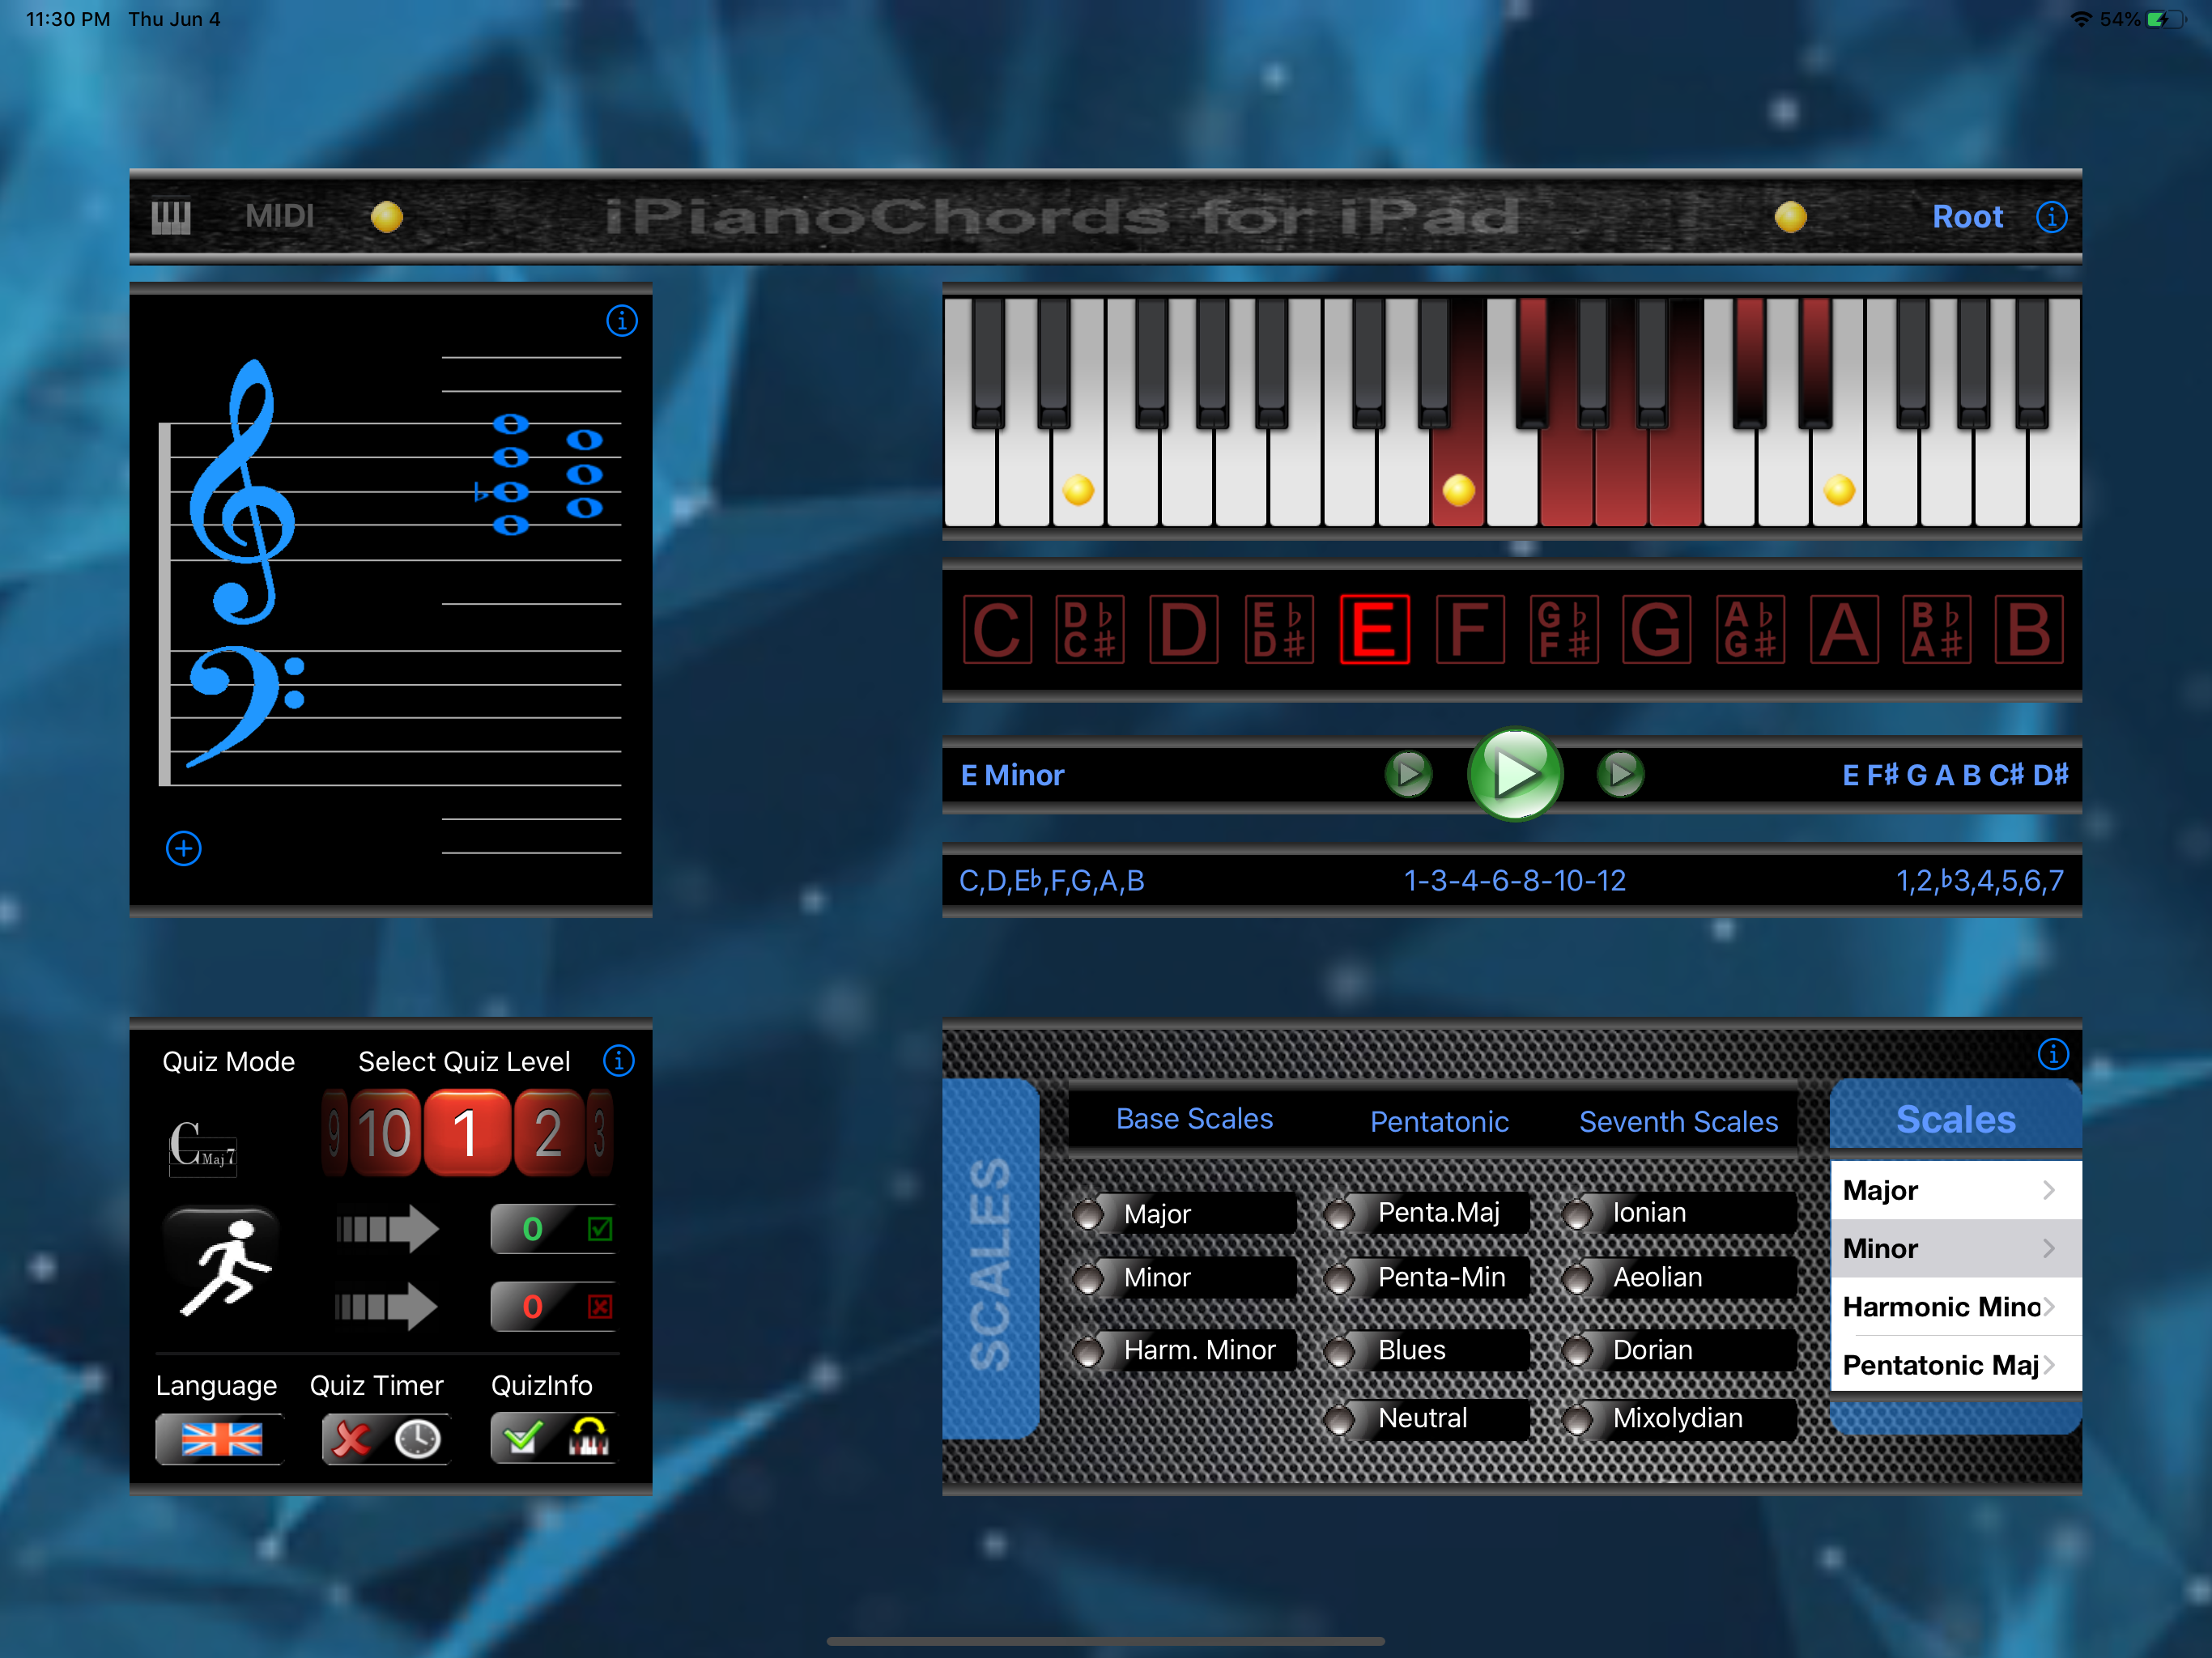Select root note G

pos(1657,629)
